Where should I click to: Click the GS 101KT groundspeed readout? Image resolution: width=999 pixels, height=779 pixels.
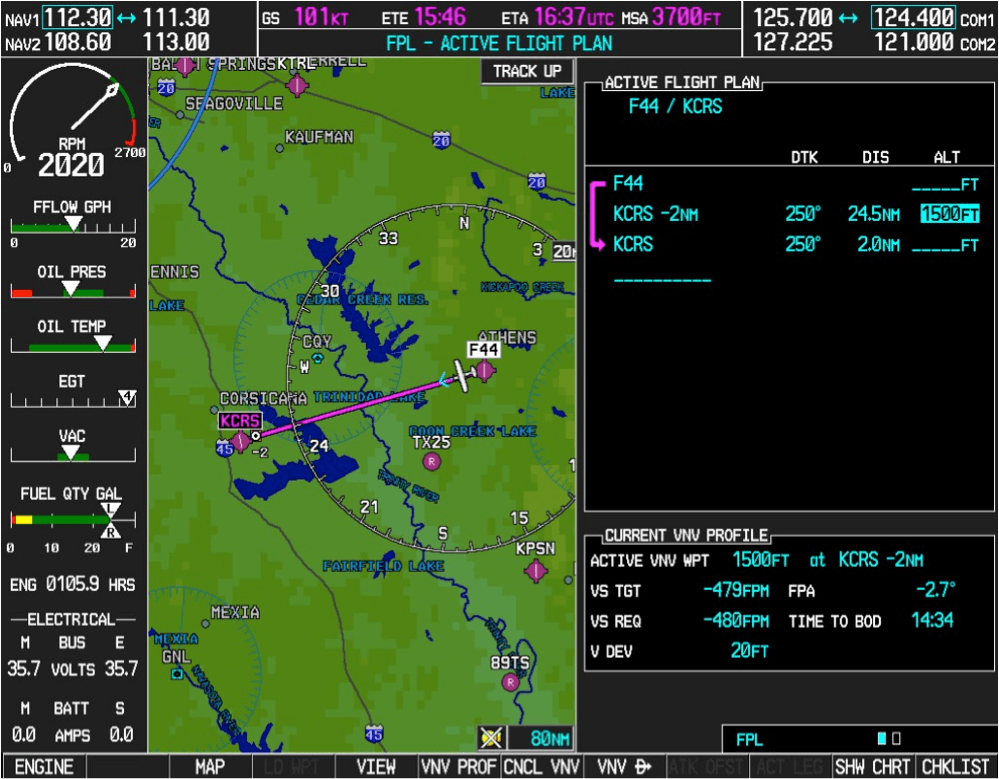[x=306, y=18]
